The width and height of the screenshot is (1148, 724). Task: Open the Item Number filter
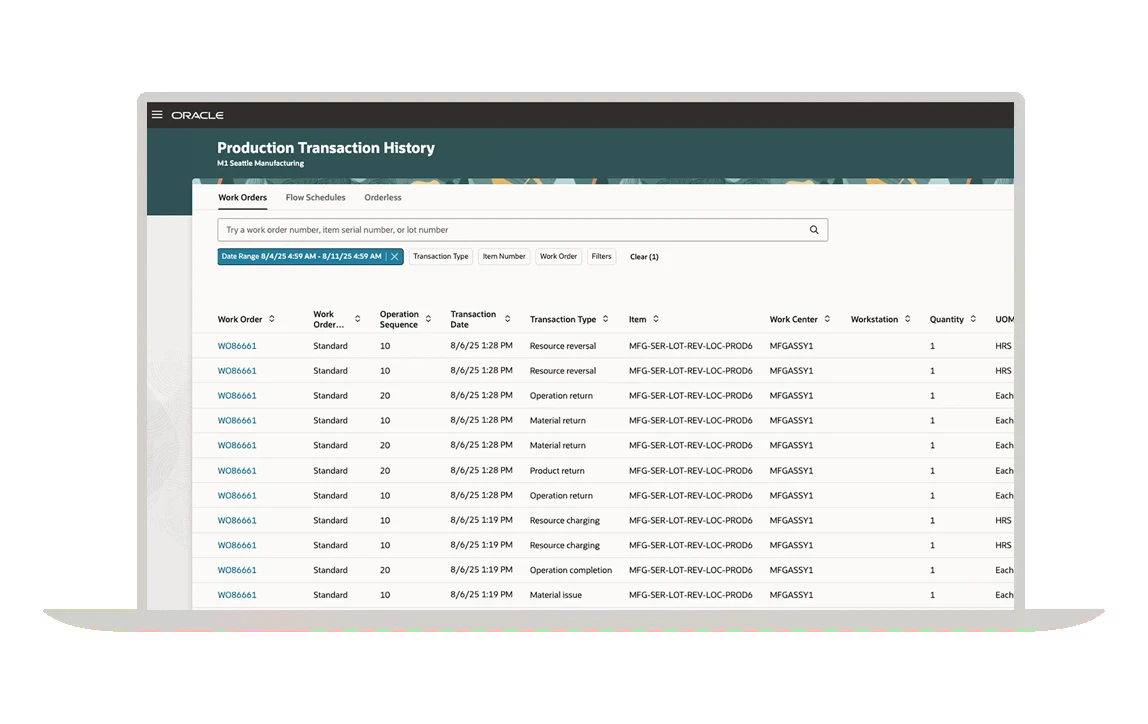pos(504,257)
